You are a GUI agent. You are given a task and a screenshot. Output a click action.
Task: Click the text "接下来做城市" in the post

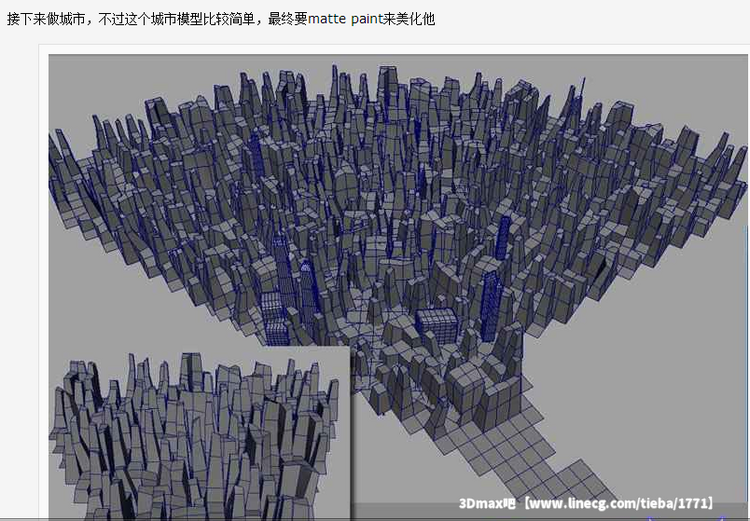[x=46, y=19]
